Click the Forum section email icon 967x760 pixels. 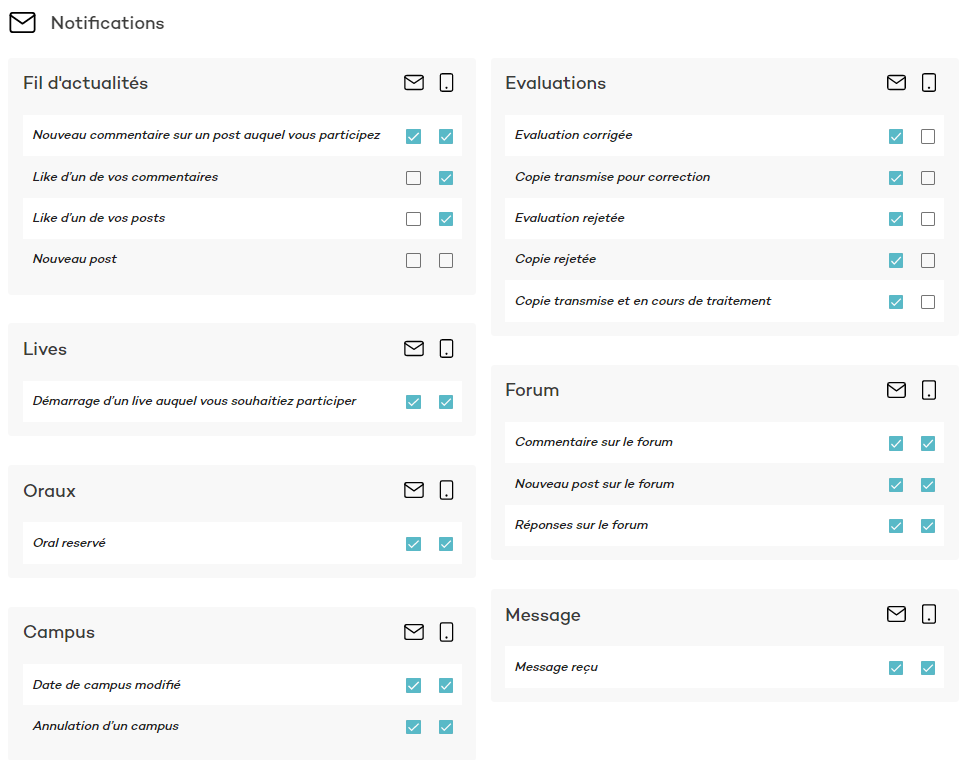[x=896, y=390]
